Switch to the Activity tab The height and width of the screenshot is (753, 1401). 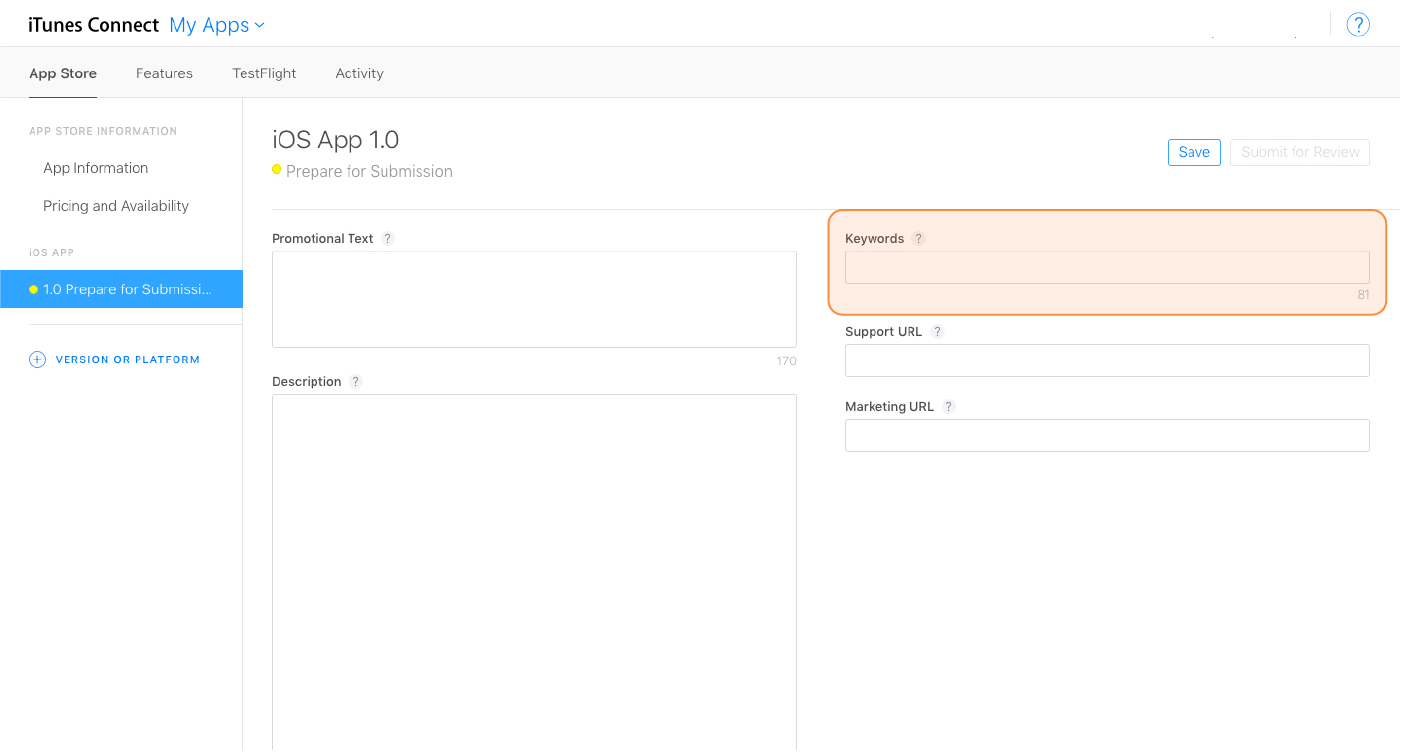click(359, 73)
